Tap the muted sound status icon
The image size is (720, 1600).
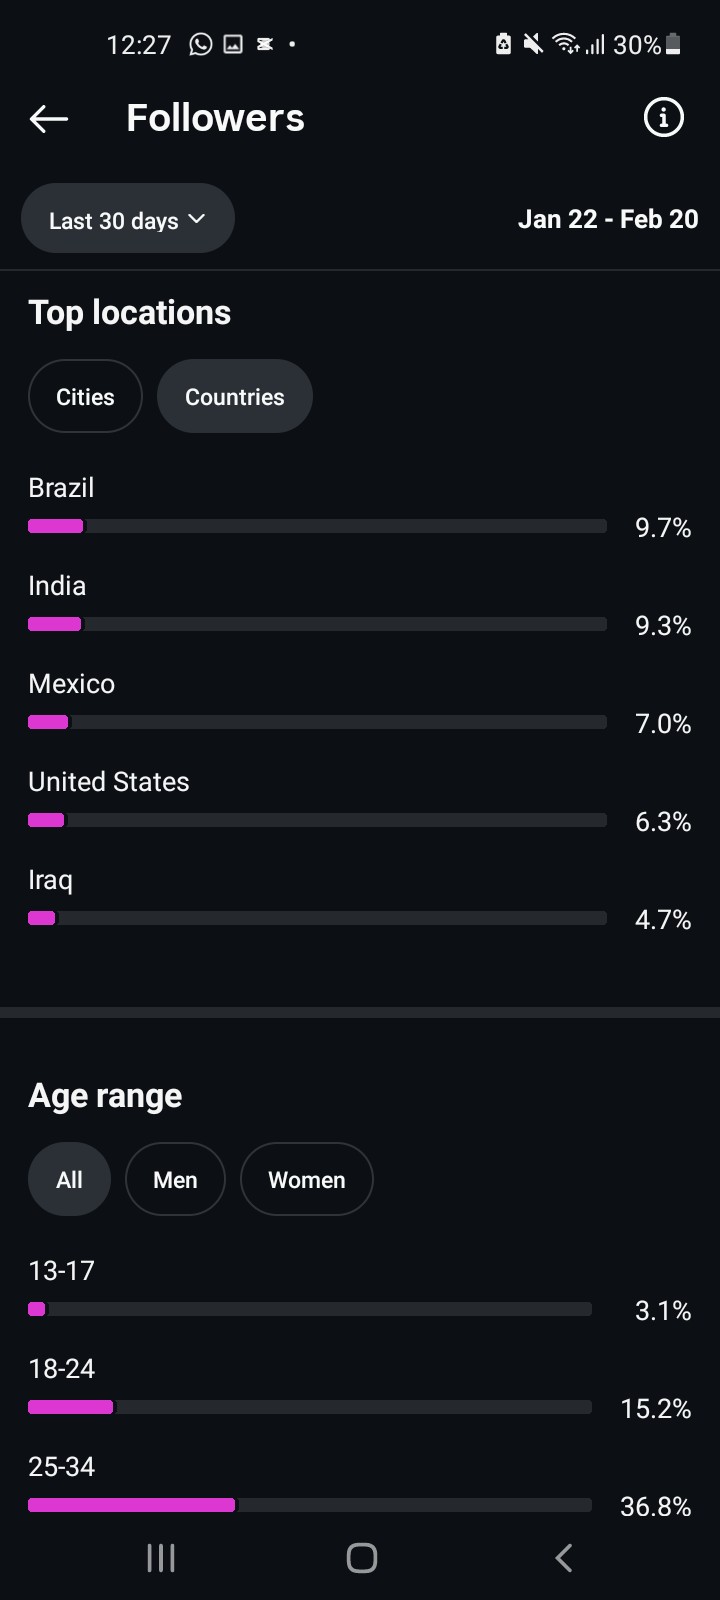pyautogui.click(x=534, y=44)
